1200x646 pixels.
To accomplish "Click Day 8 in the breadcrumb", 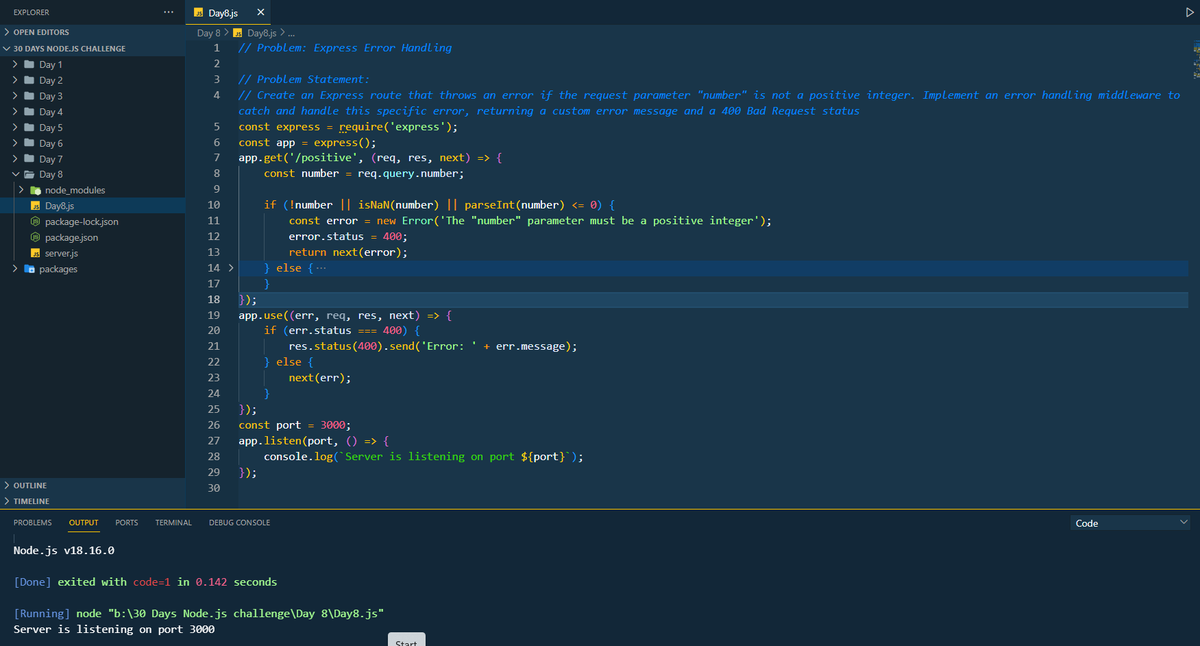I will click(x=208, y=33).
